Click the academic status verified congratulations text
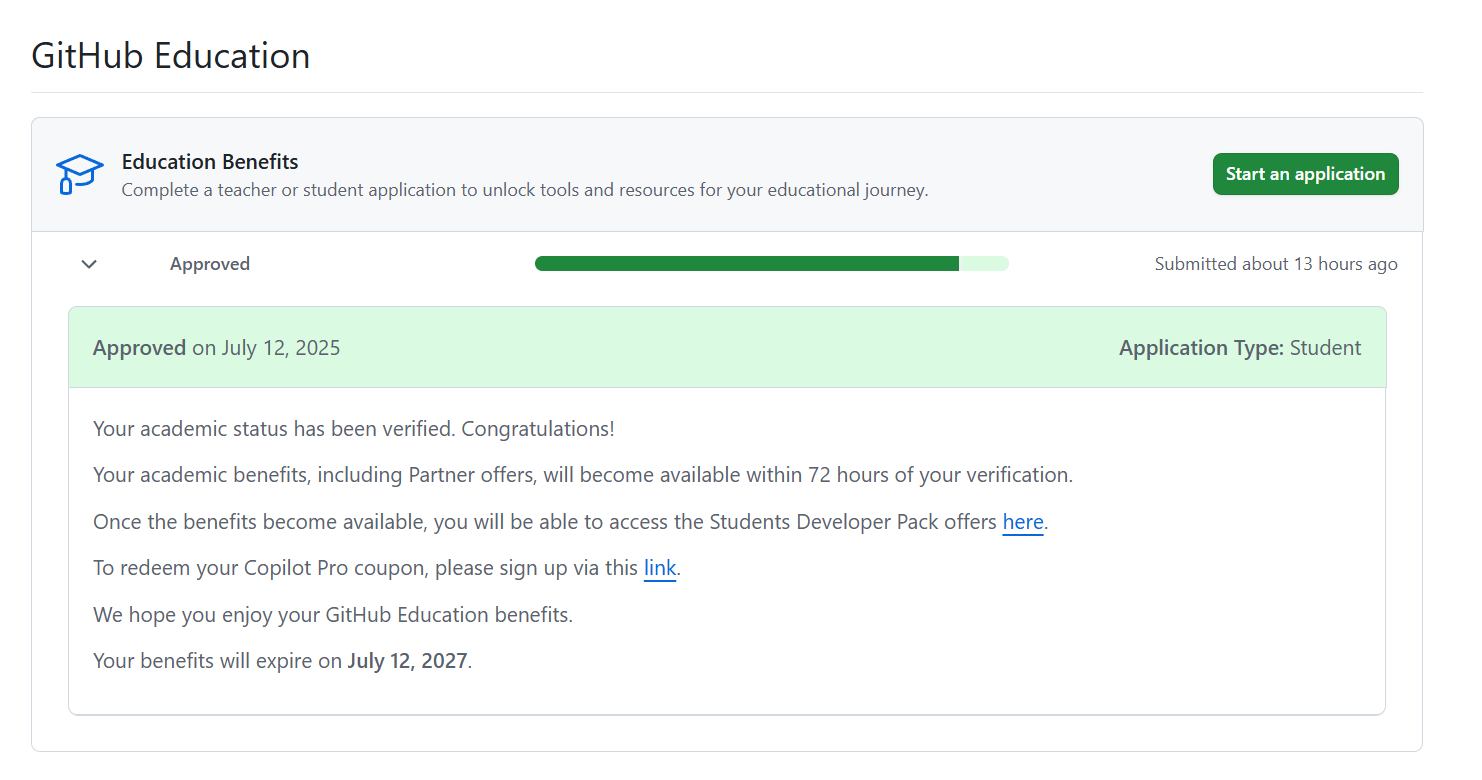 click(354, 429)
